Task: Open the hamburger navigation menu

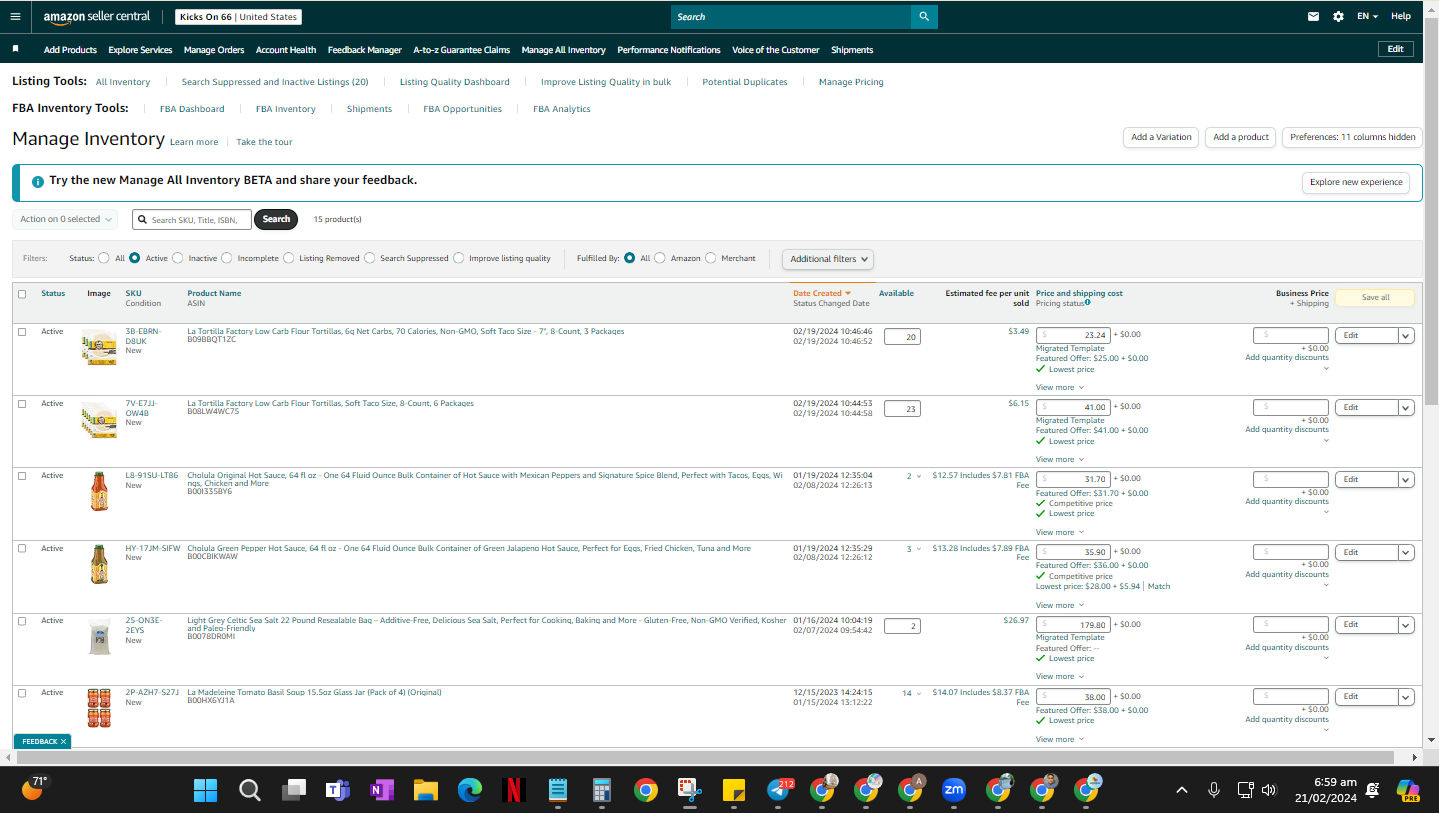Action: pyautogui.click(x=15, y=16)
